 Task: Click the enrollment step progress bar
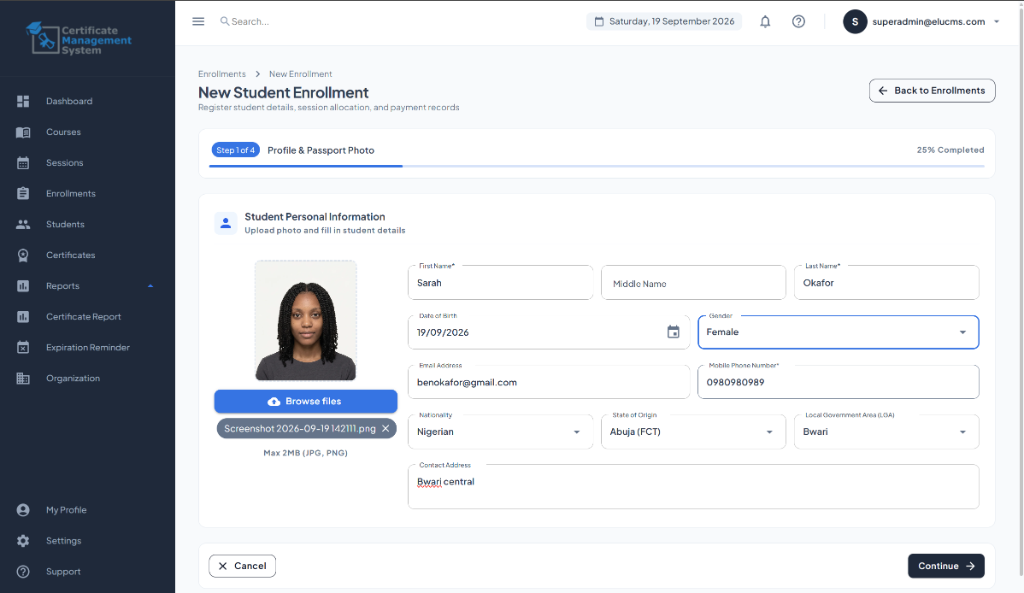[596, 167]
